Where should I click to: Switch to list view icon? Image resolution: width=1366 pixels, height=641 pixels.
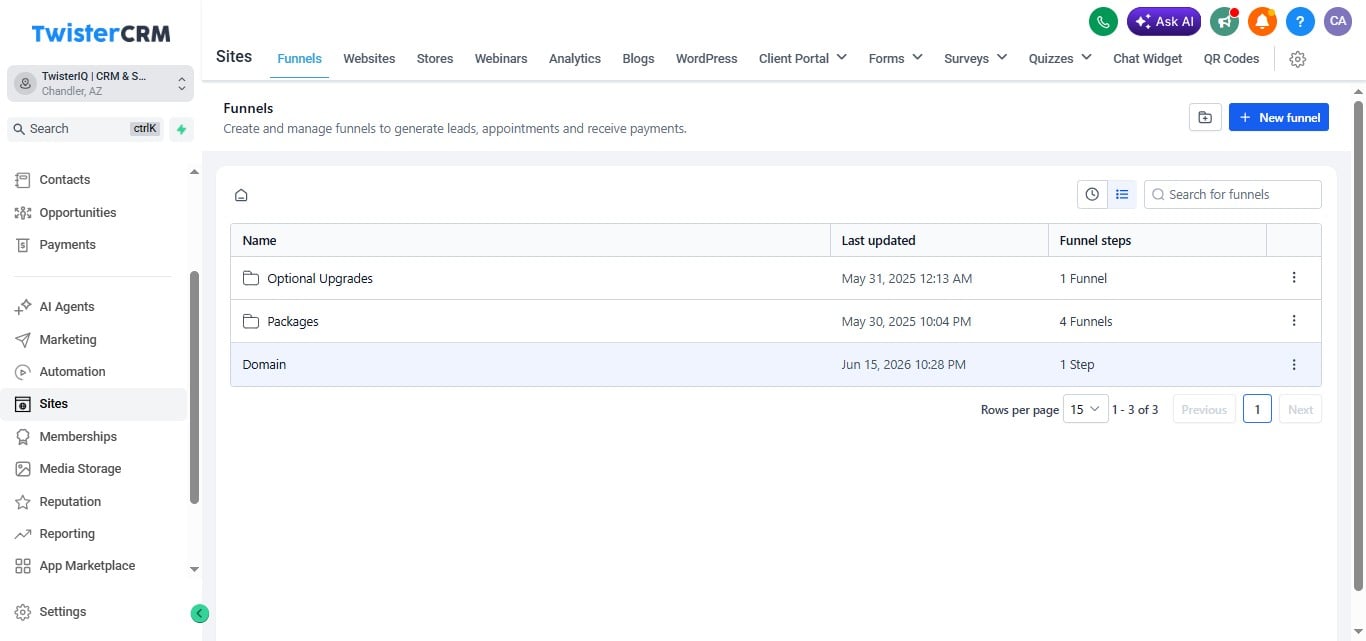(x=1122, y=194)
